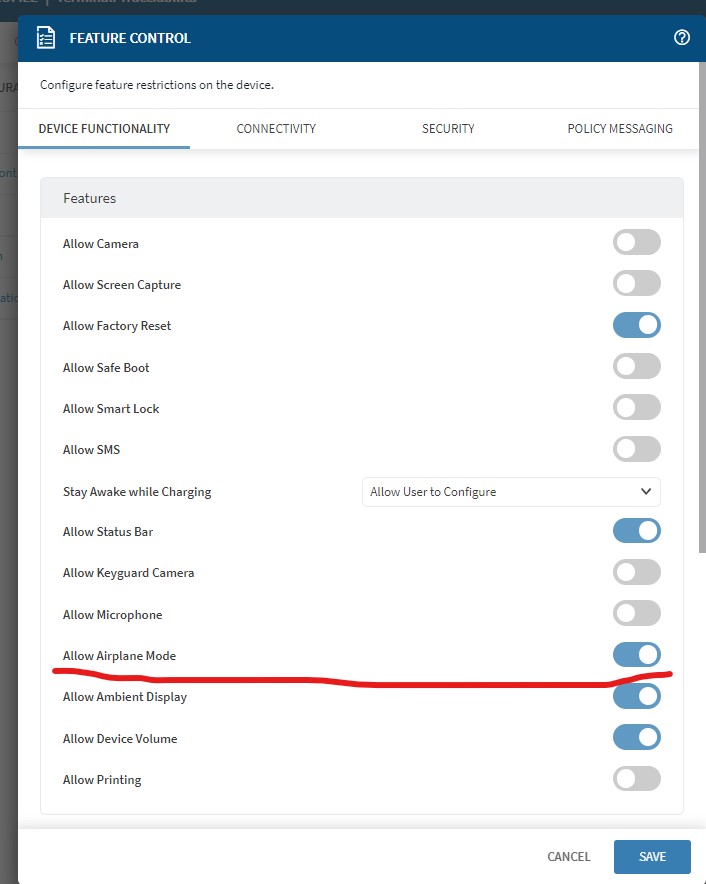Enable the Allow Printing switch

tap(637, 780)
